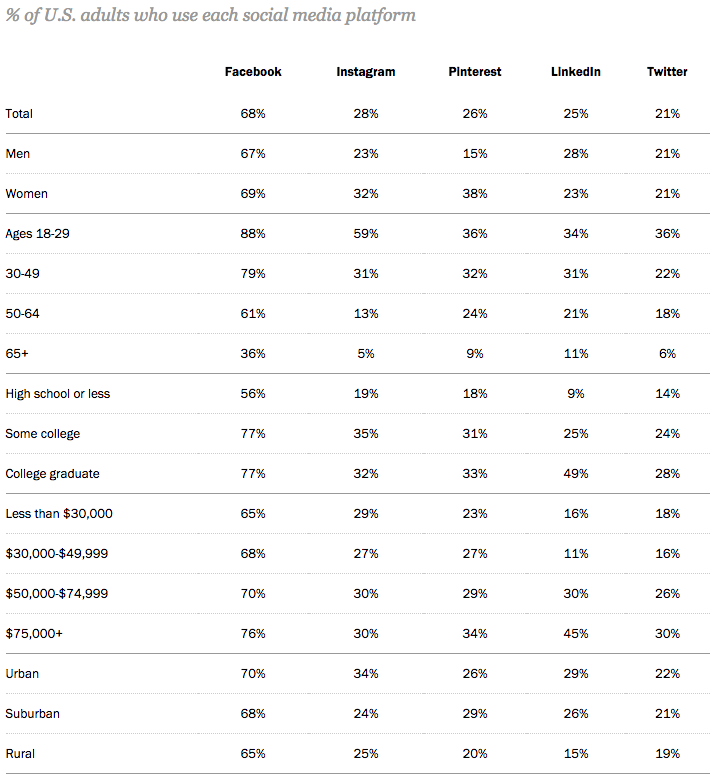
Task: Click the chart title about U.S. adults
Action: (x=211, y=15)
